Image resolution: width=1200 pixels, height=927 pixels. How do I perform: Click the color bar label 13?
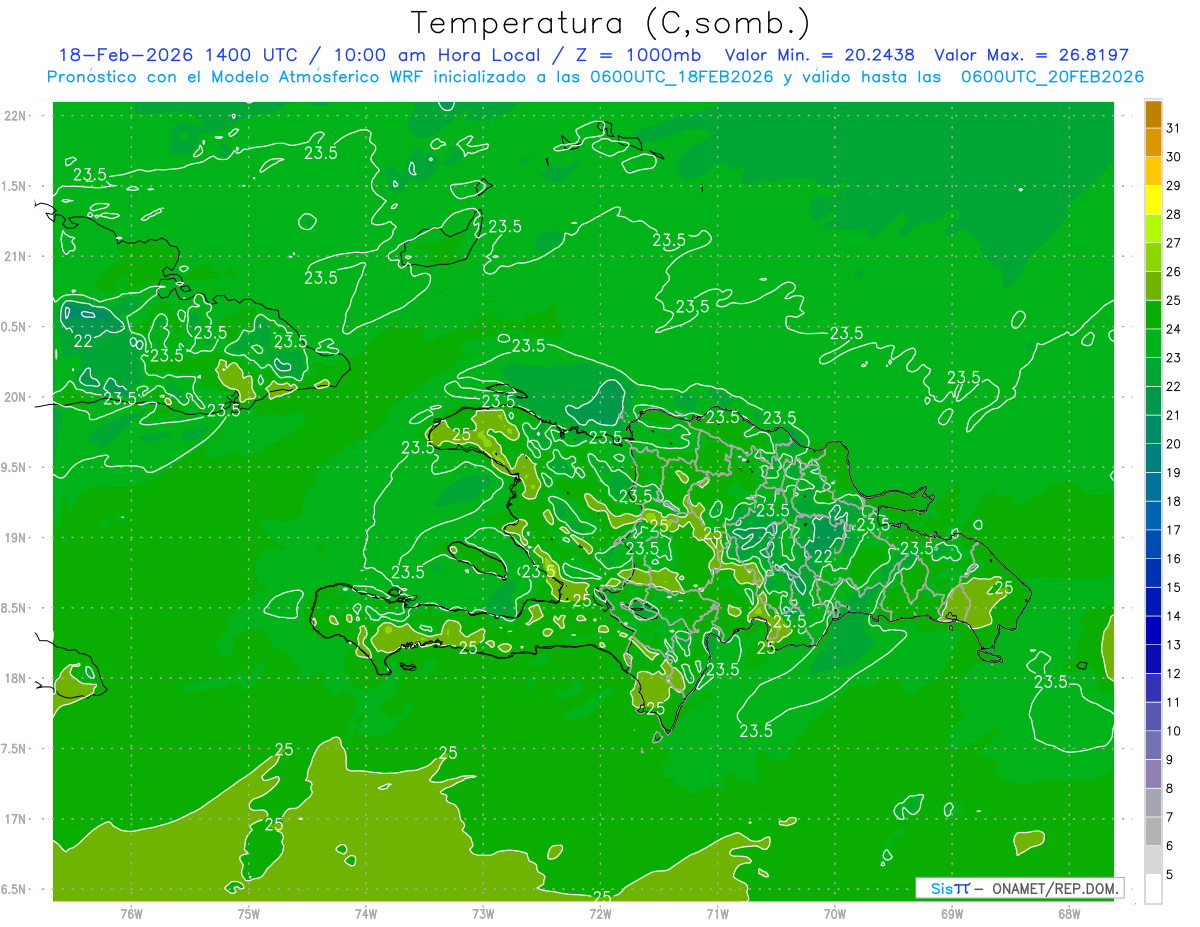(x=1174, y=645)
